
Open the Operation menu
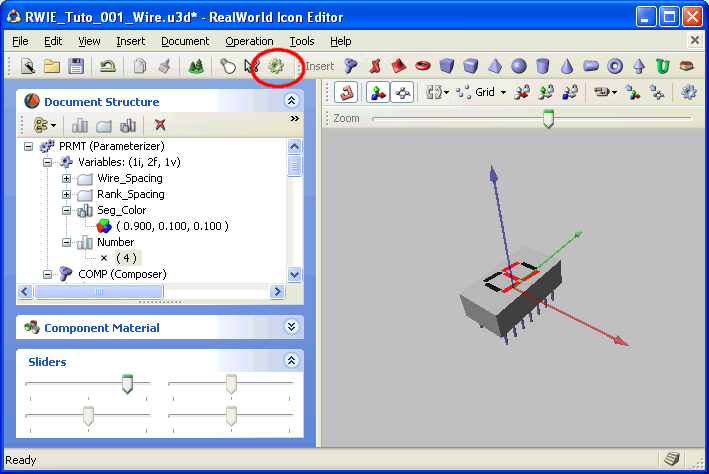point(249,41)
